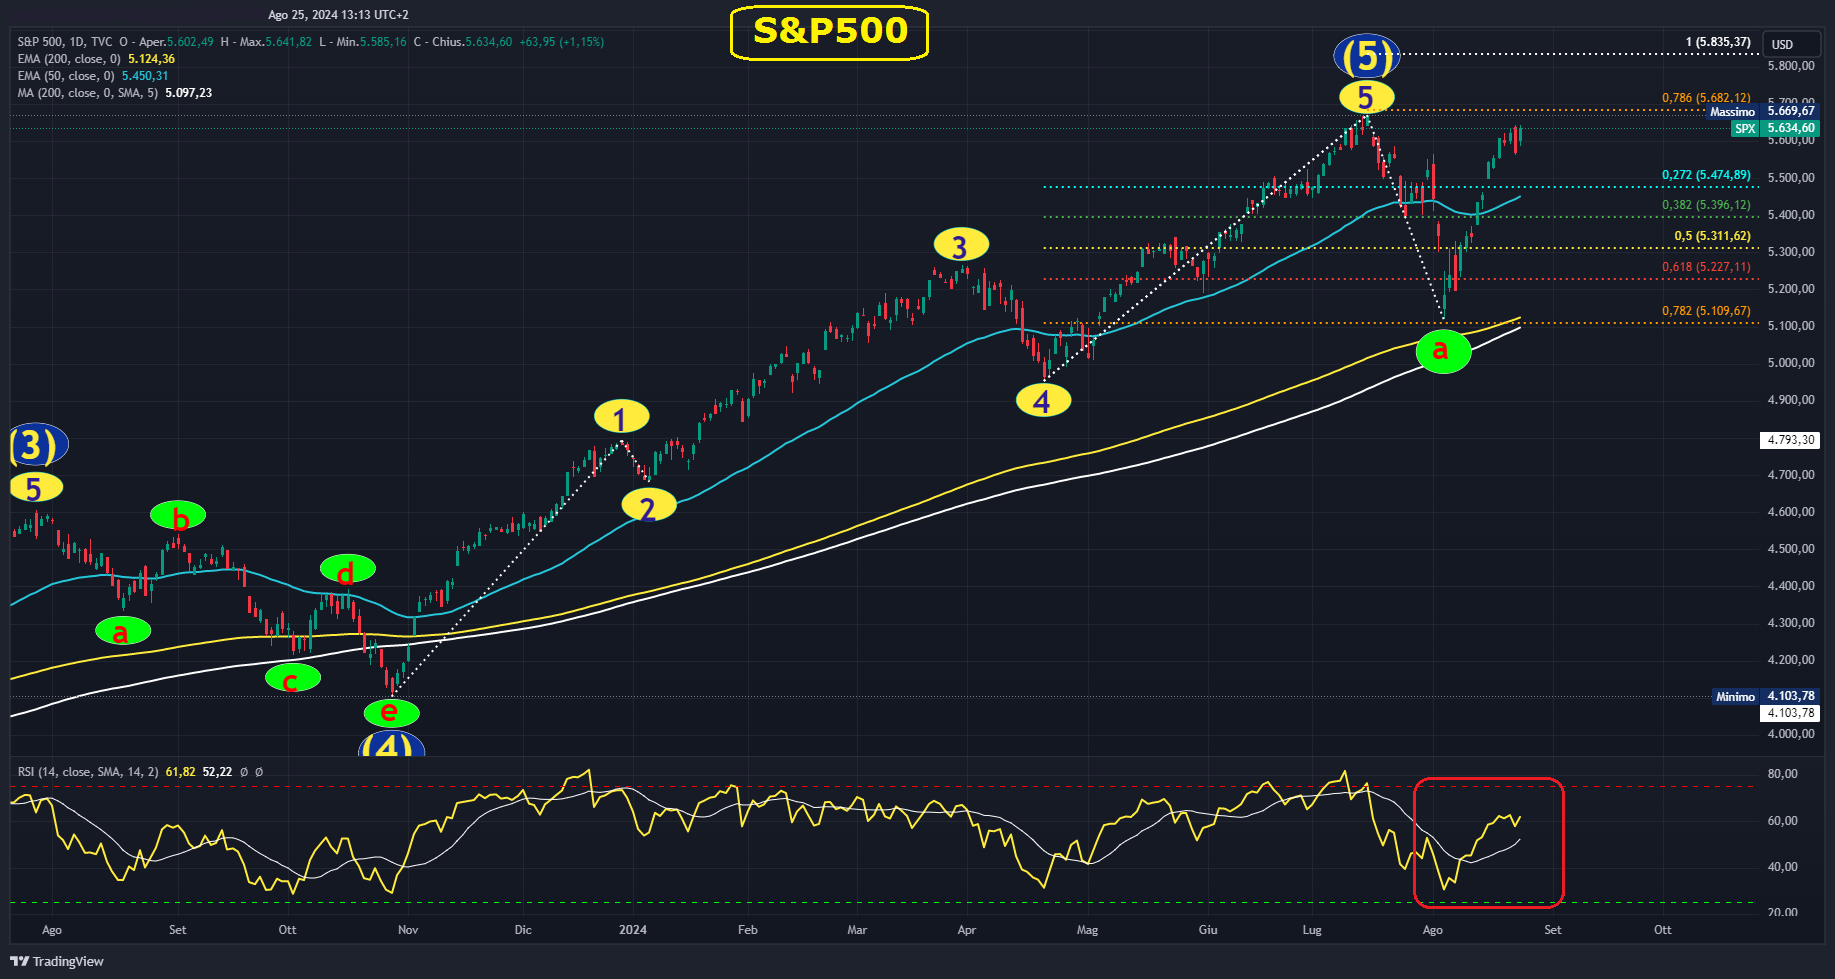
Task: Select the green e wave label
Action: pos(391,713)
